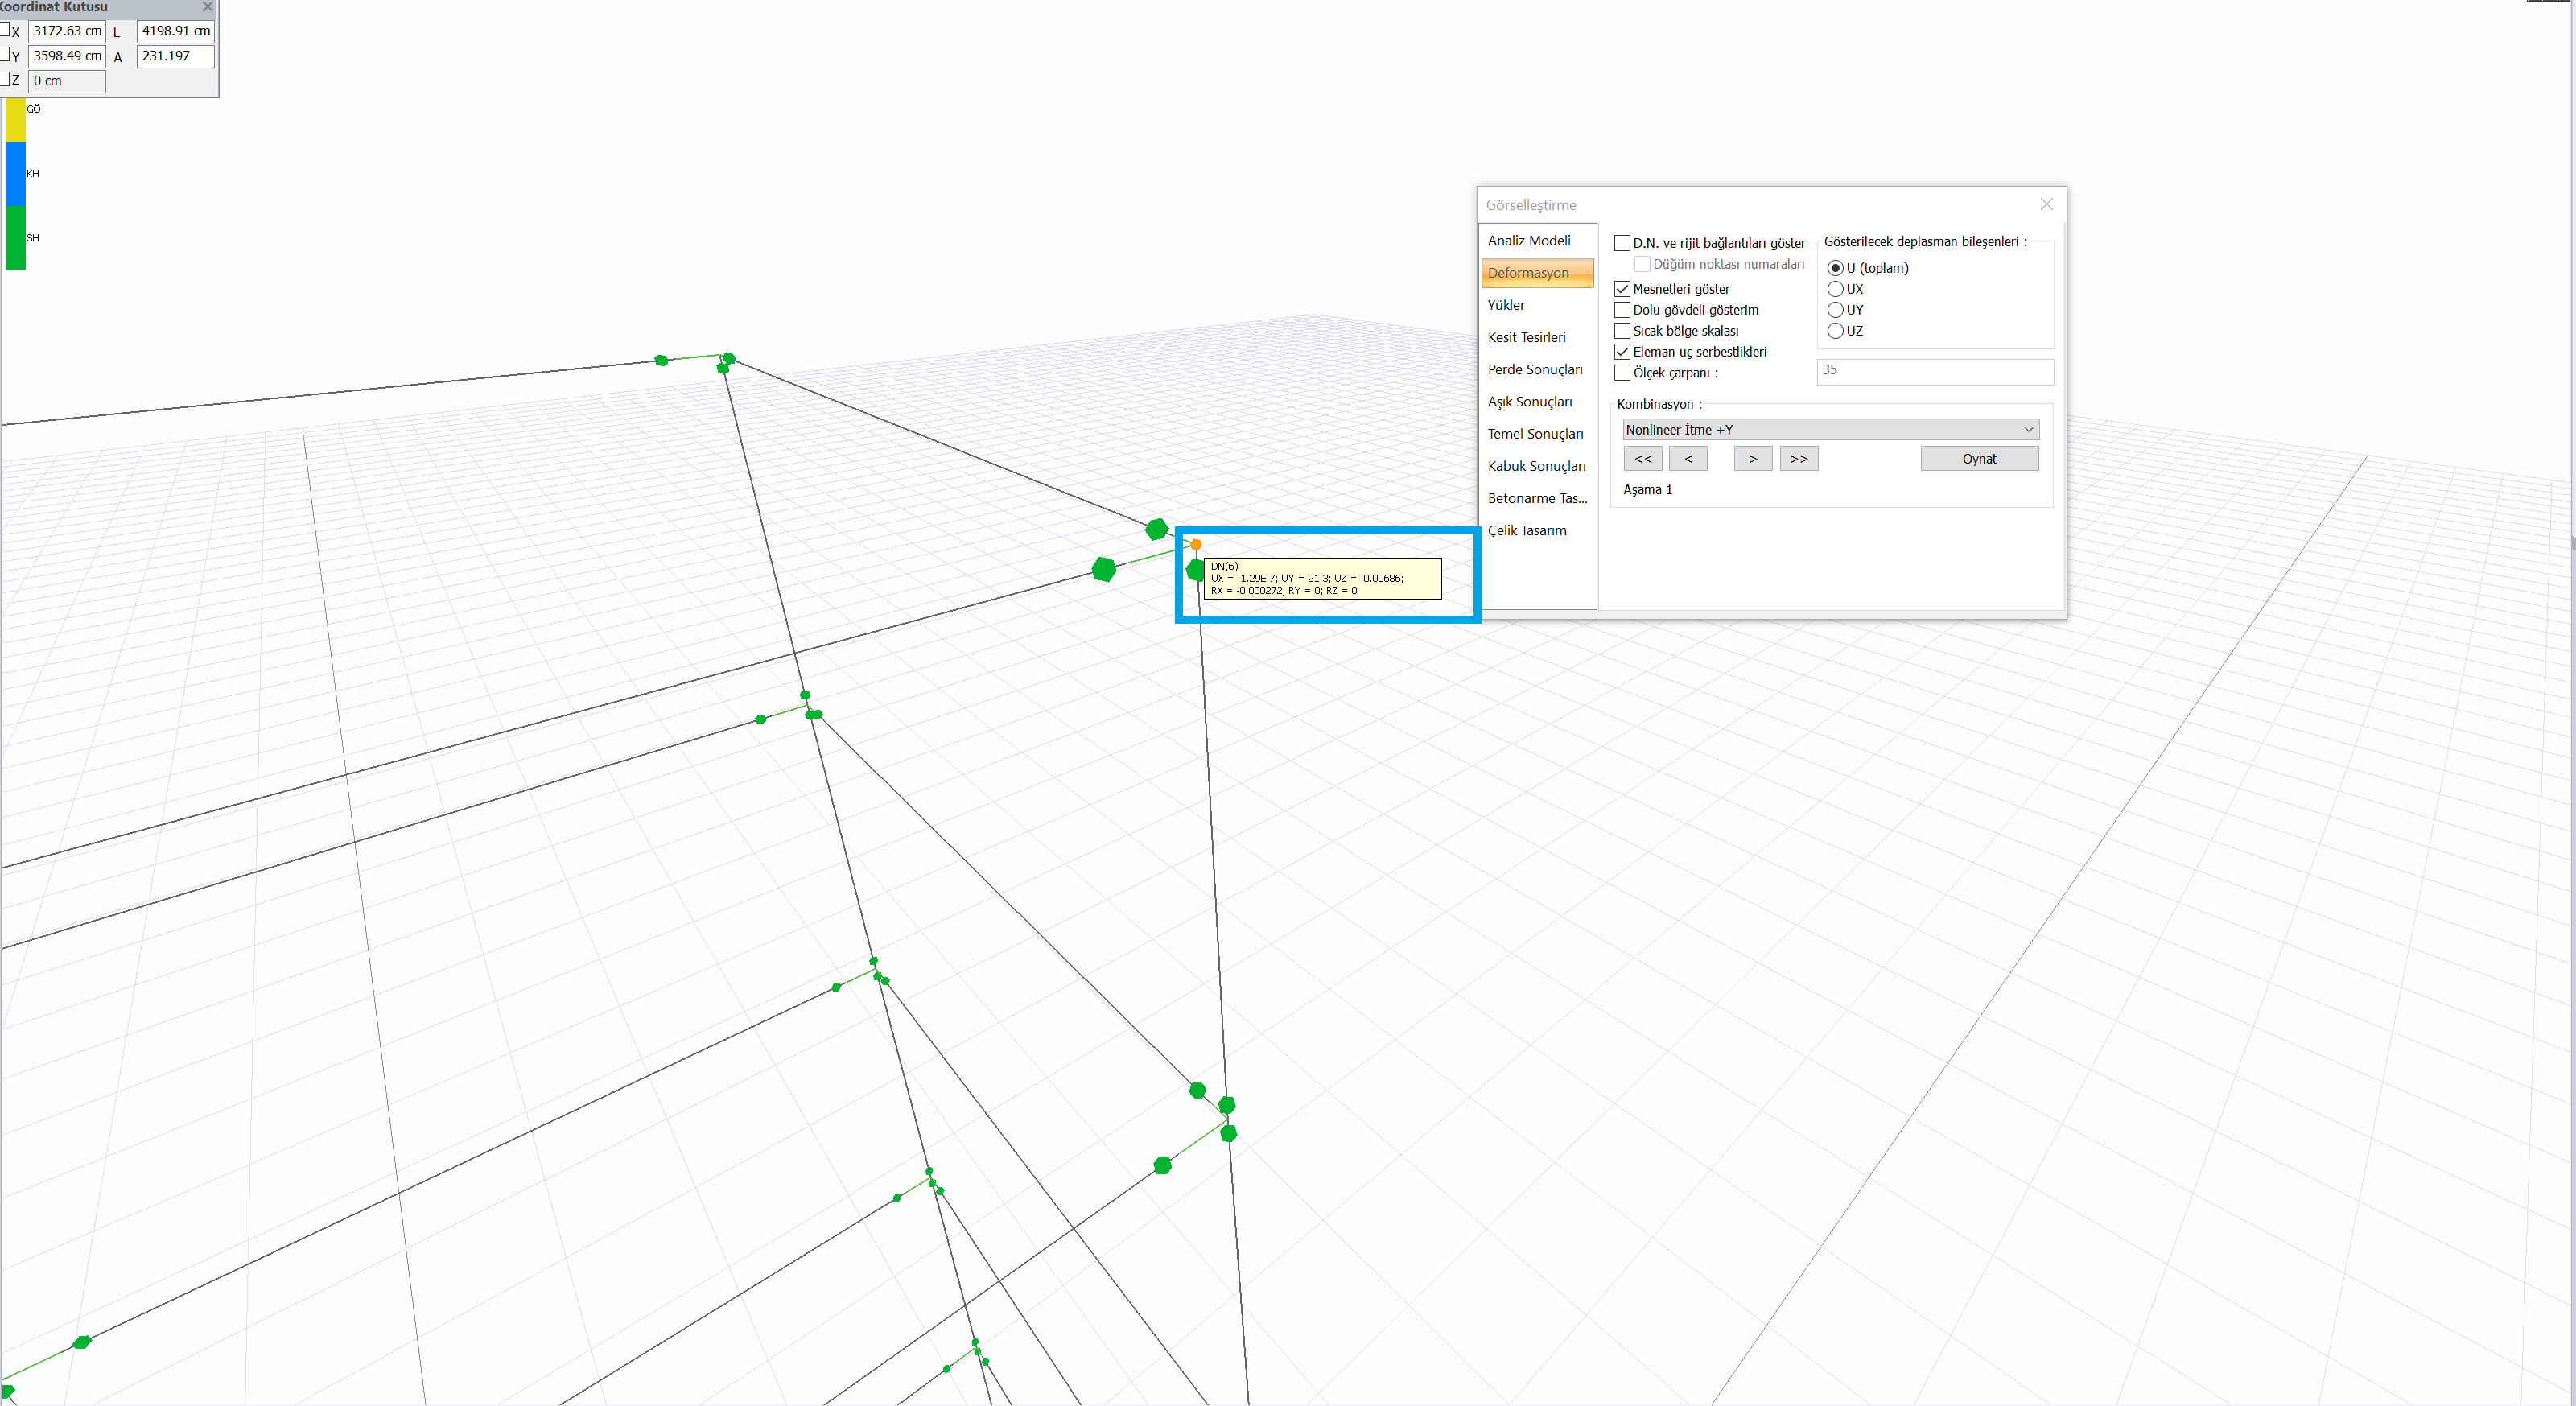The height and width of the screenshot is (1406, 2576).
Task: Click the X coordinate input field
Action: [67, 31]
